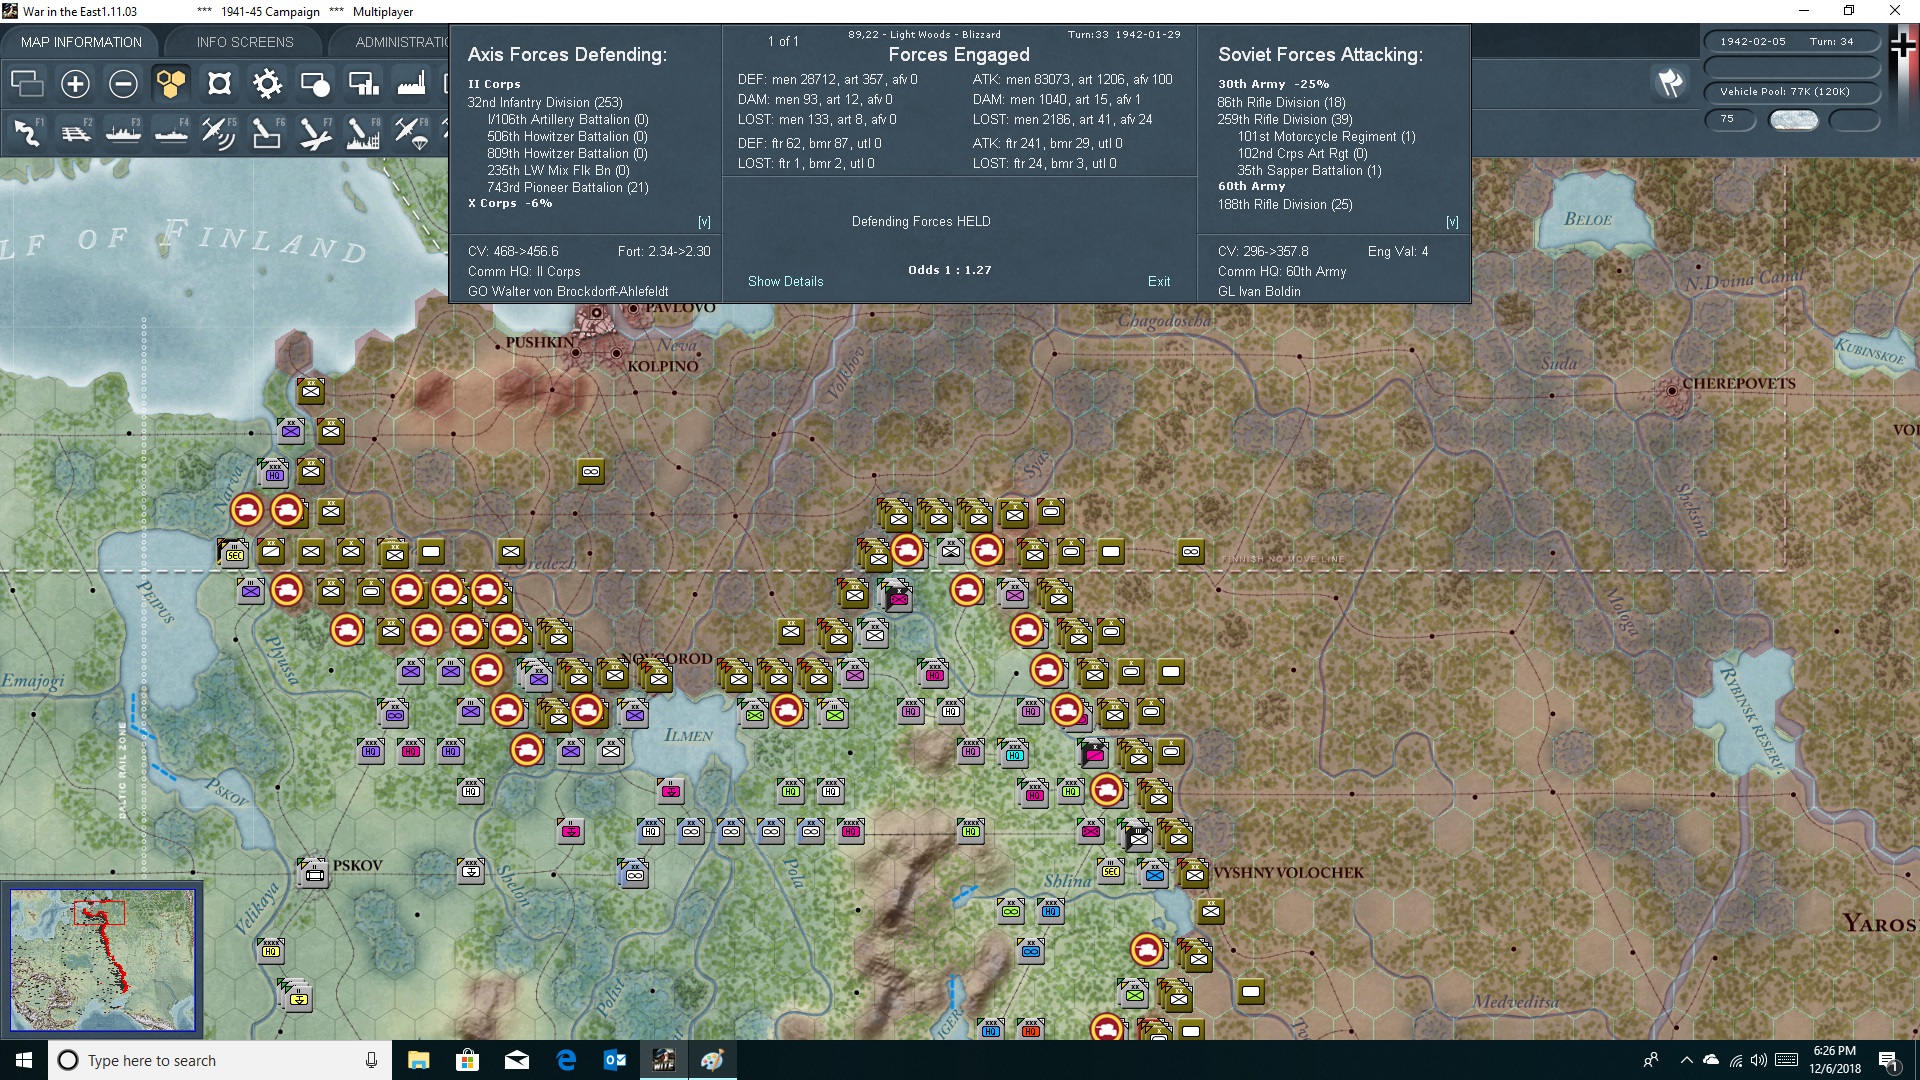1920x1080 pixels.
Task: Expand Soviet forces list [v] toggle
Action: pyautogui.click(x=1452, y=222)
